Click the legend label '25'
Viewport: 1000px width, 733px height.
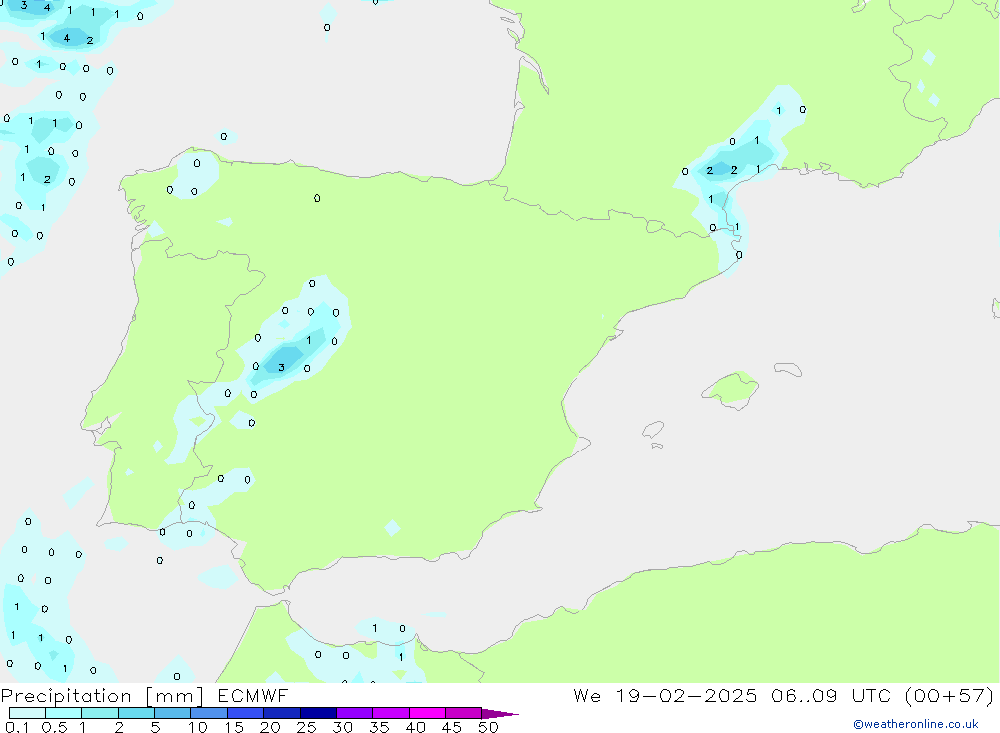tap(306, 727)
